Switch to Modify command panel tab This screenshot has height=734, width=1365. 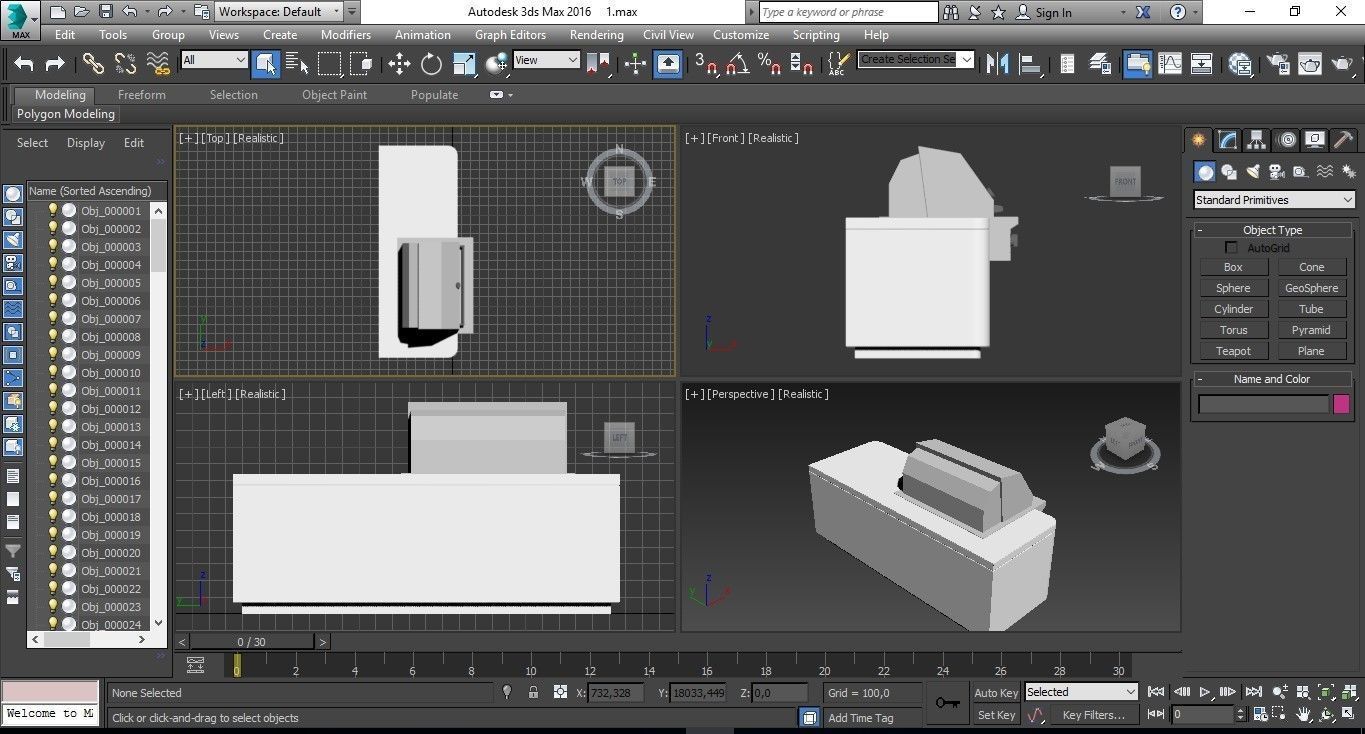(x=1228, y=140)
